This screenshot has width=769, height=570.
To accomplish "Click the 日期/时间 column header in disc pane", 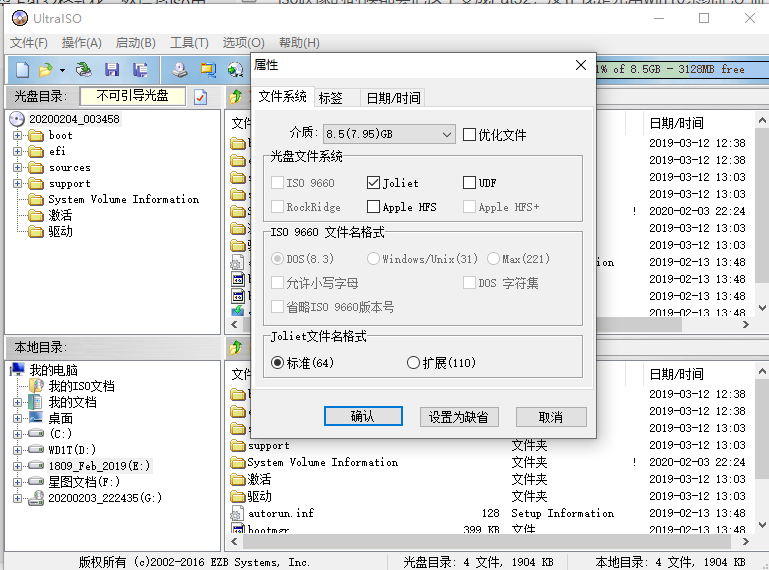I will click(x=676, y=123).
